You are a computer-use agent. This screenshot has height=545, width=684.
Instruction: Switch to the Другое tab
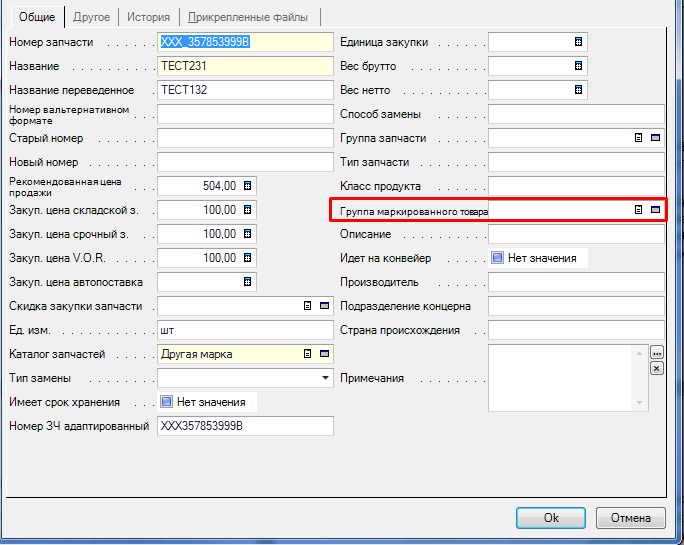point(92,17)
